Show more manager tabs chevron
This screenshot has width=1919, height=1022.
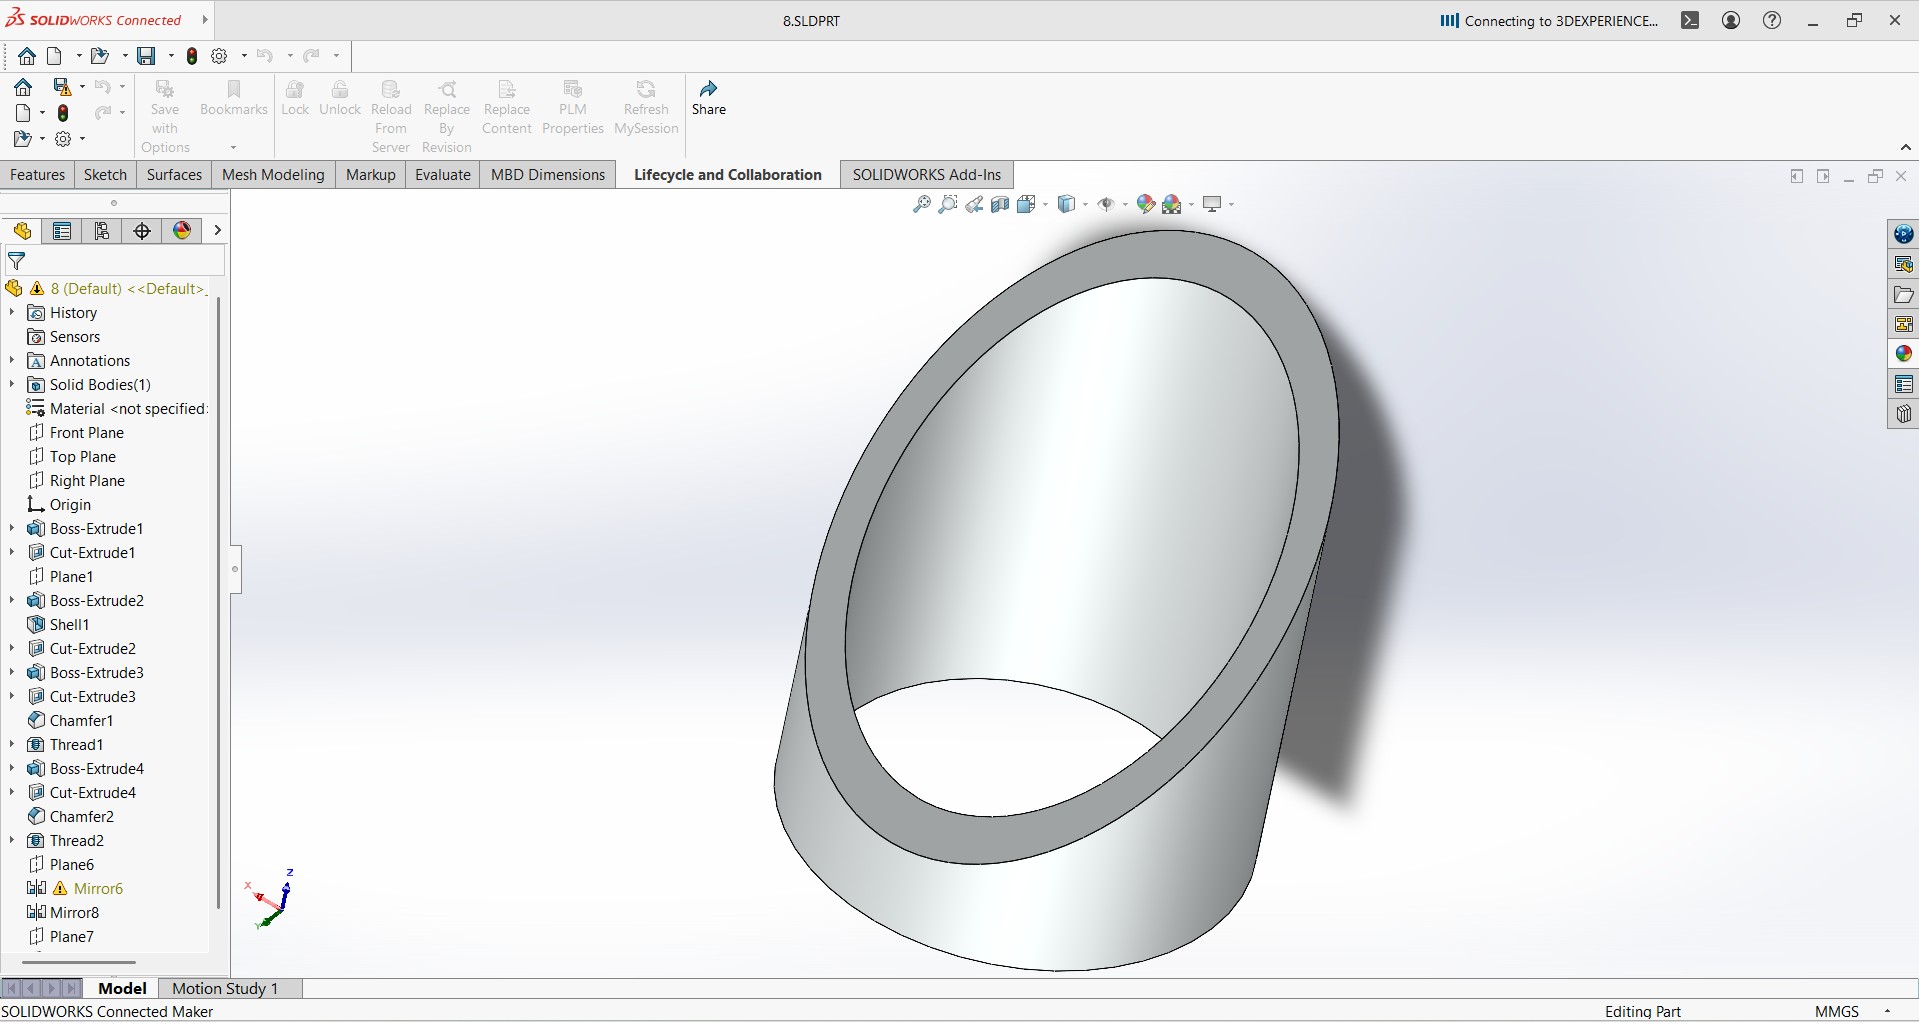point(217,231)
